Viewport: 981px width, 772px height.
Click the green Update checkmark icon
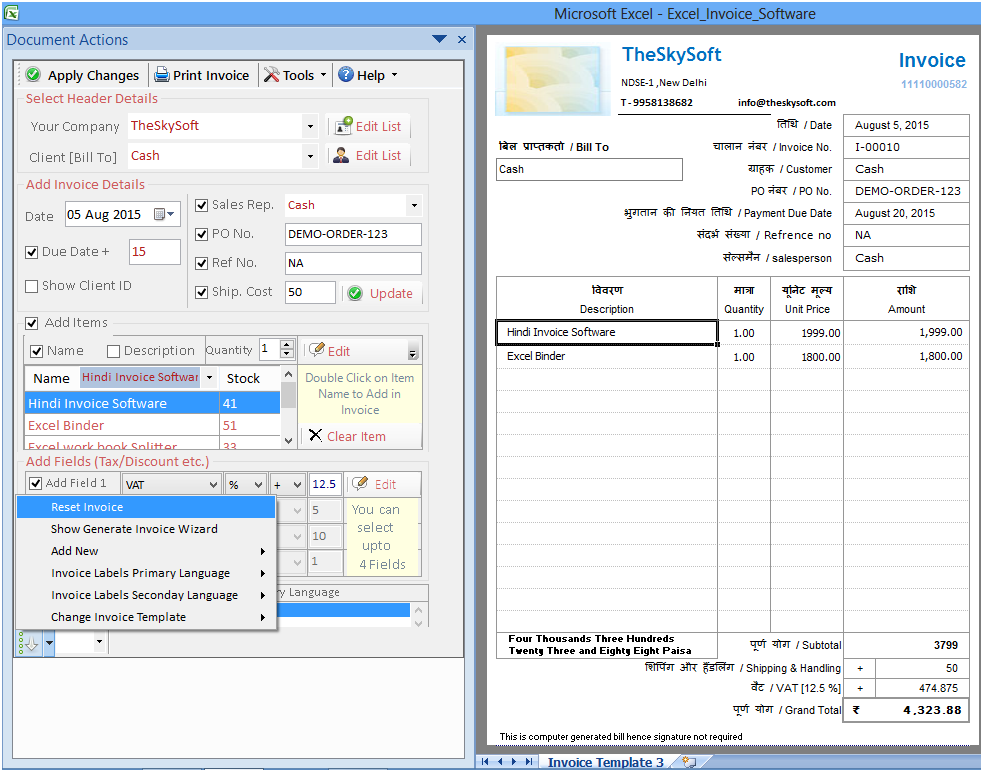(355, 293)
